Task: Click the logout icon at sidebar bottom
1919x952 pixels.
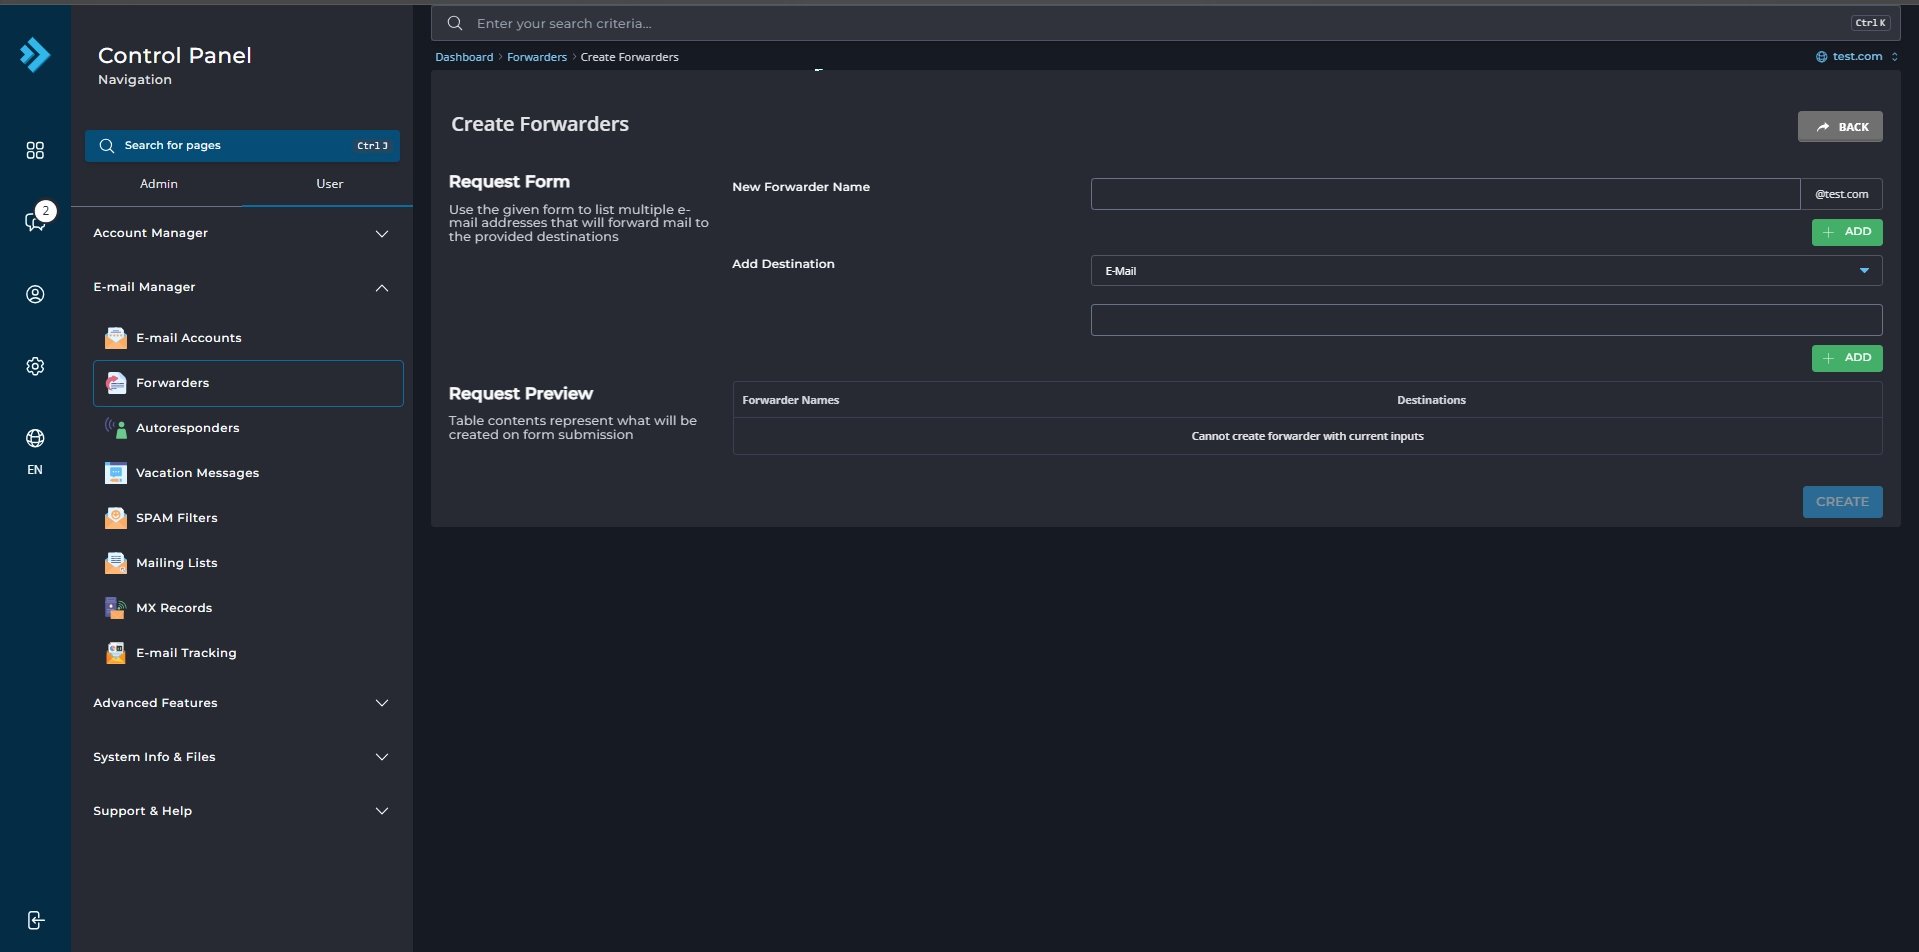Action: (x=35, y=920)
